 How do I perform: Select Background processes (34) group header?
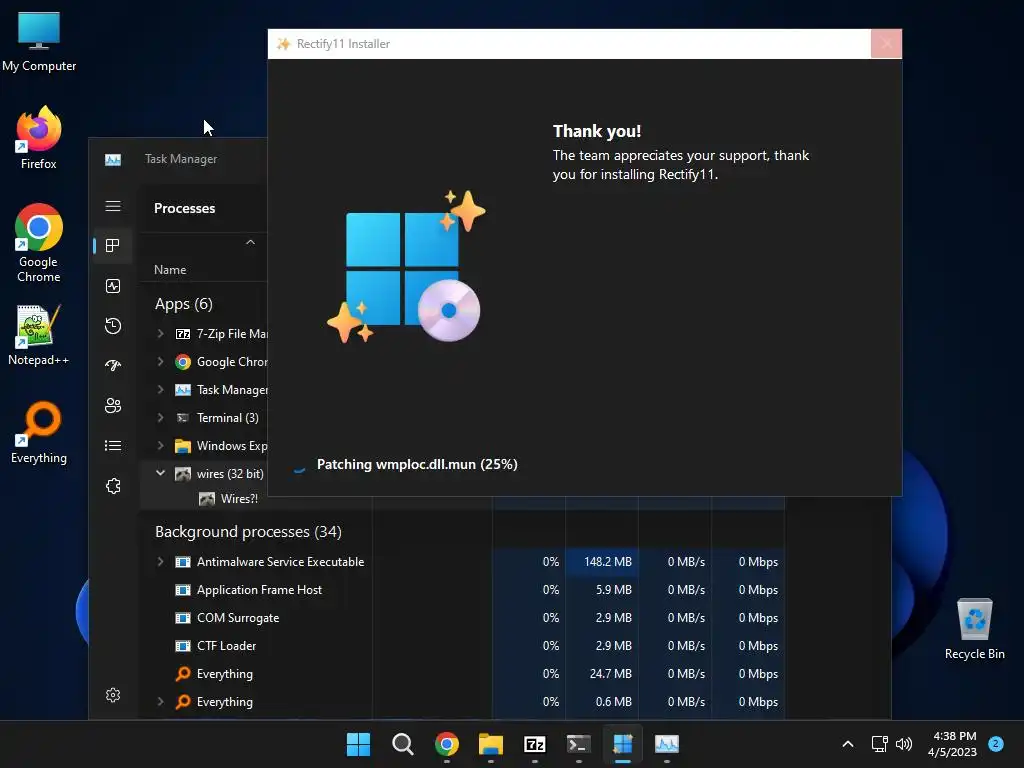click(x=248, y=532)
